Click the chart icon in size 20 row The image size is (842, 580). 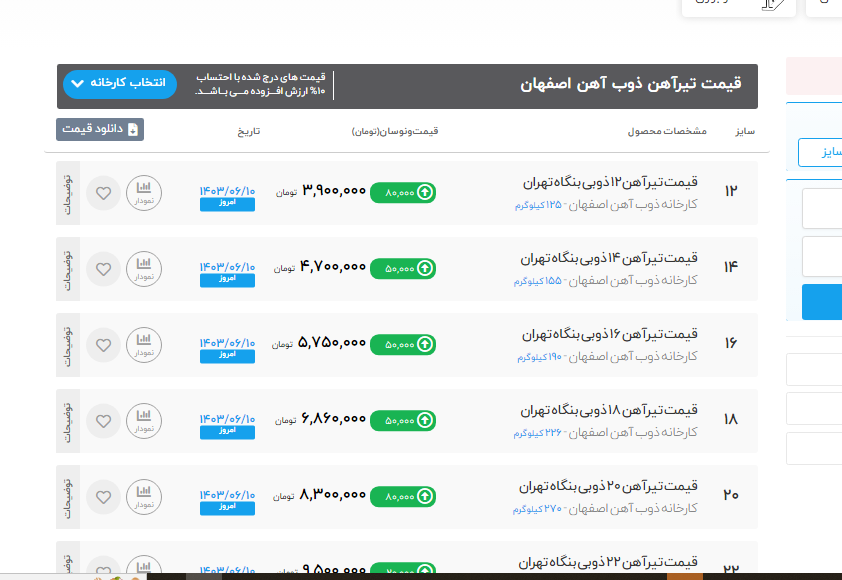[x=144, y=497]
